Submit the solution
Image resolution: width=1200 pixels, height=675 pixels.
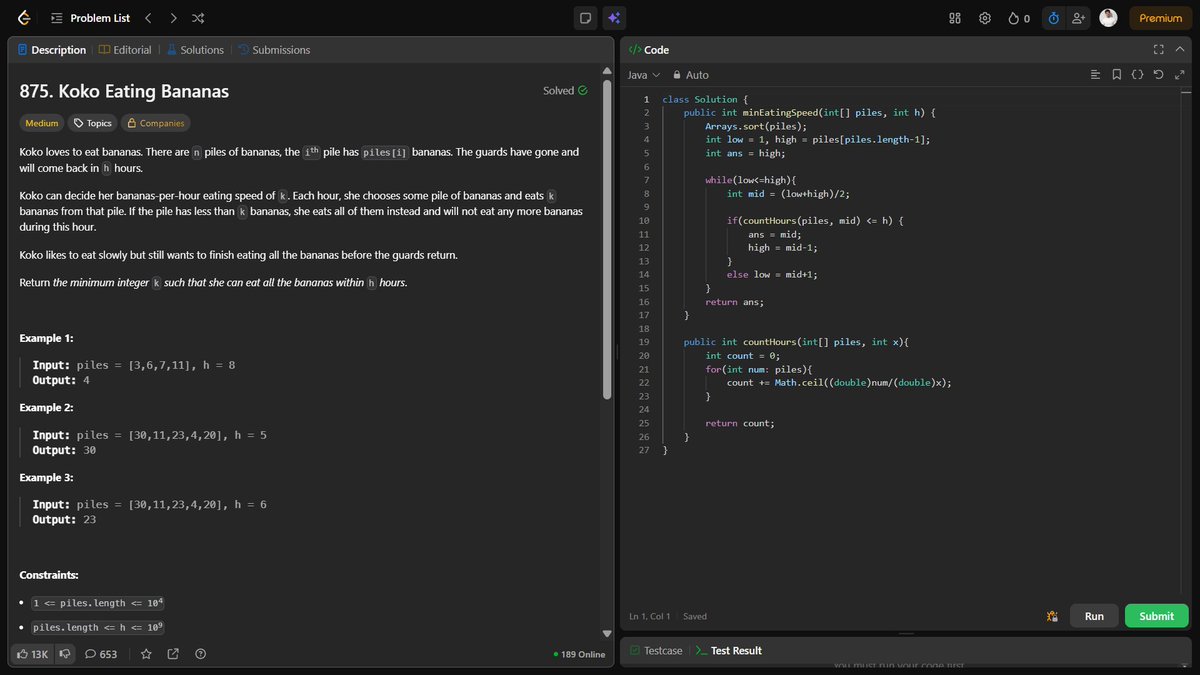(1156, 615)
